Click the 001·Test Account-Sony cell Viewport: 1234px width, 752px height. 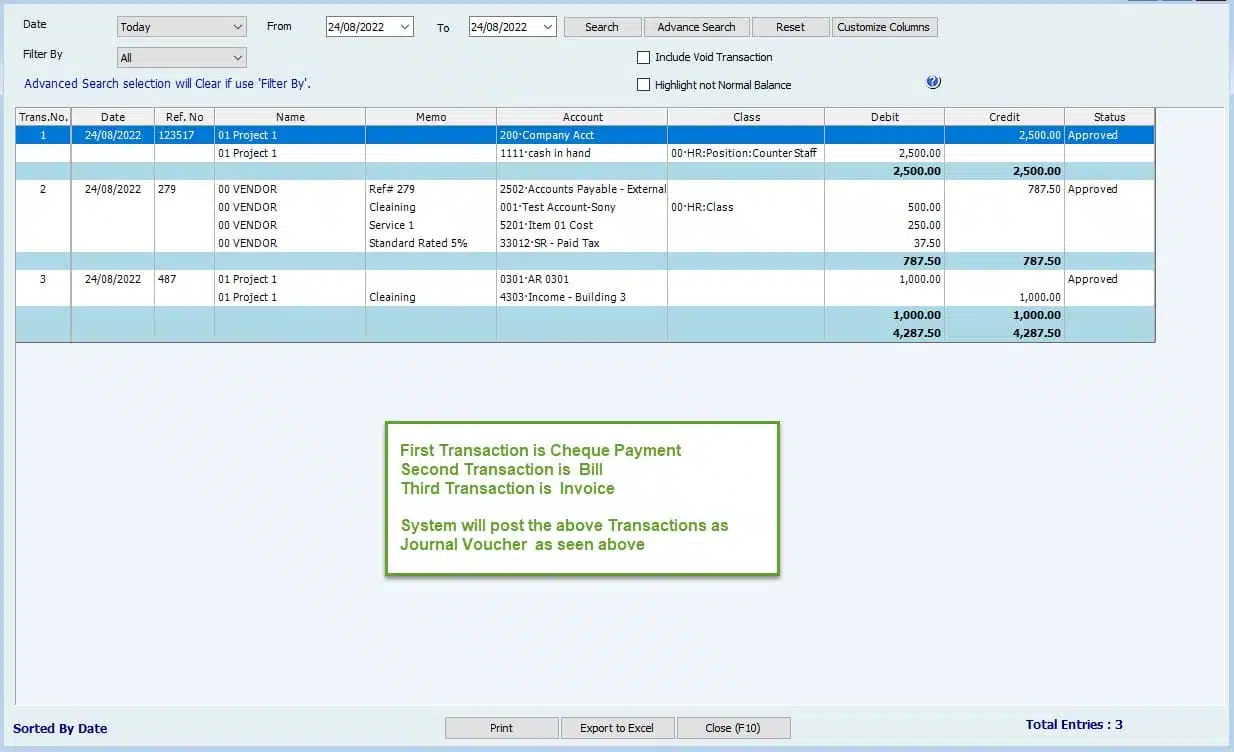point(582,207)
